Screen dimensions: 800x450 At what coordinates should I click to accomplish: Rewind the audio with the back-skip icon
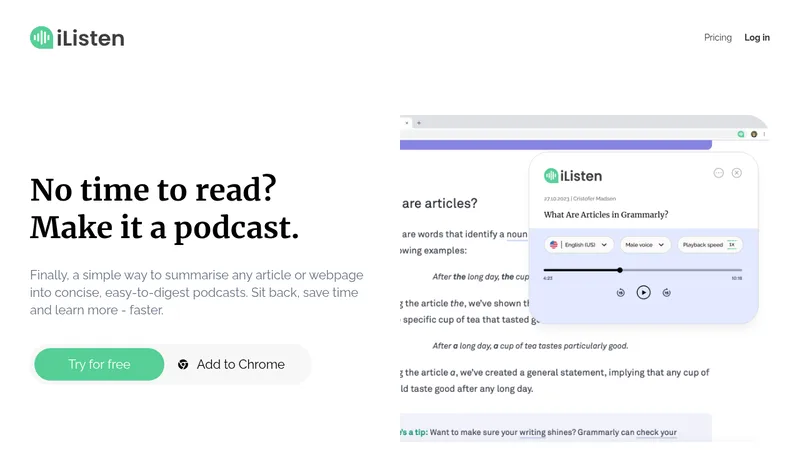click(x=620, y=293)
